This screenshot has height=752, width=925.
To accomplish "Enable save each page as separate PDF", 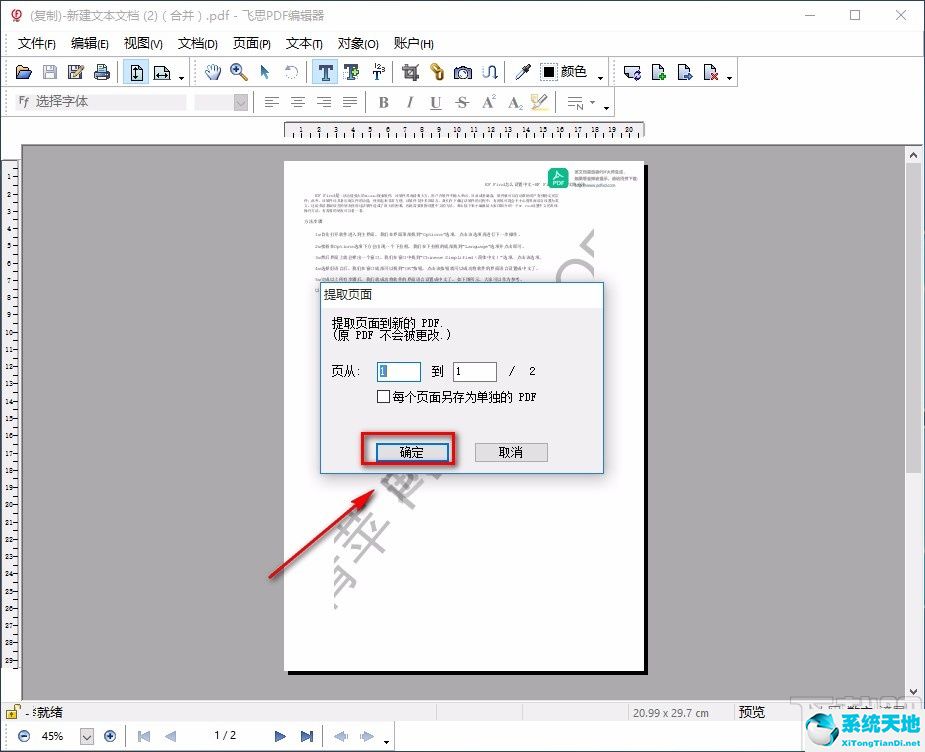I will coord(383,397).
